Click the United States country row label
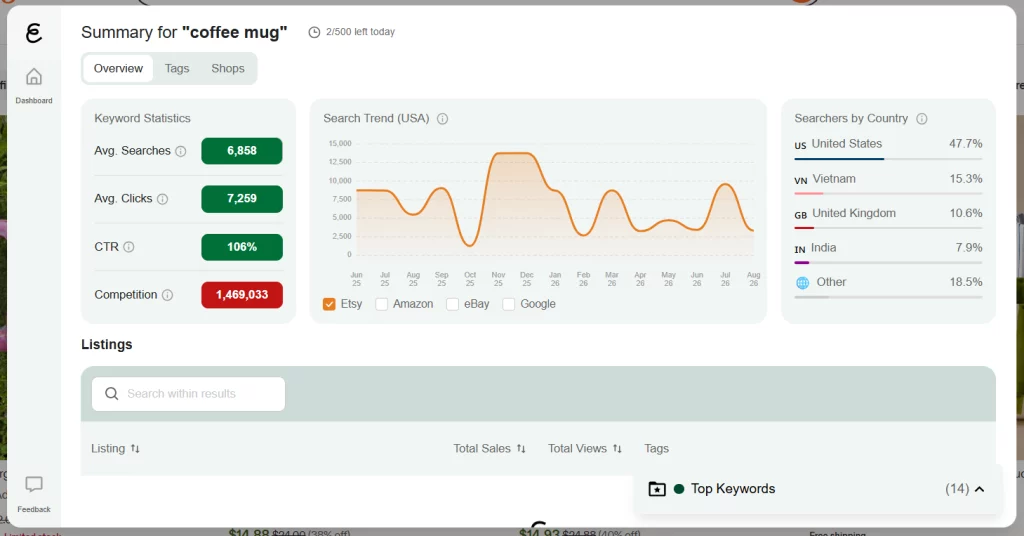The height and width of the screenshot is (536, 1024). tap(846, 144)
